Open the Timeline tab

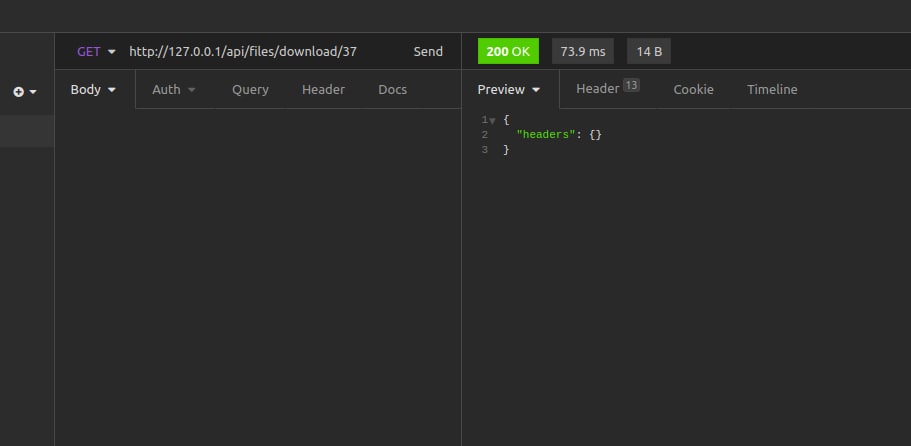coord(772,89)
